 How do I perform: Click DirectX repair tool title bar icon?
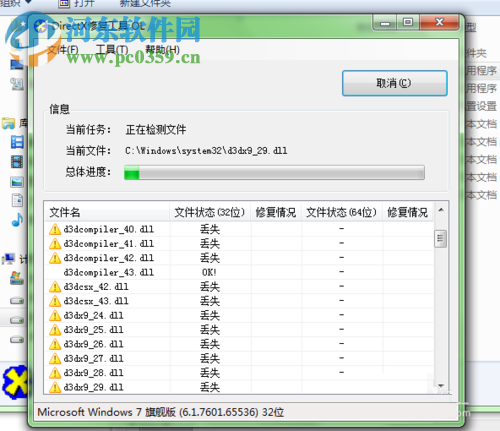click(x=41, y=26)
